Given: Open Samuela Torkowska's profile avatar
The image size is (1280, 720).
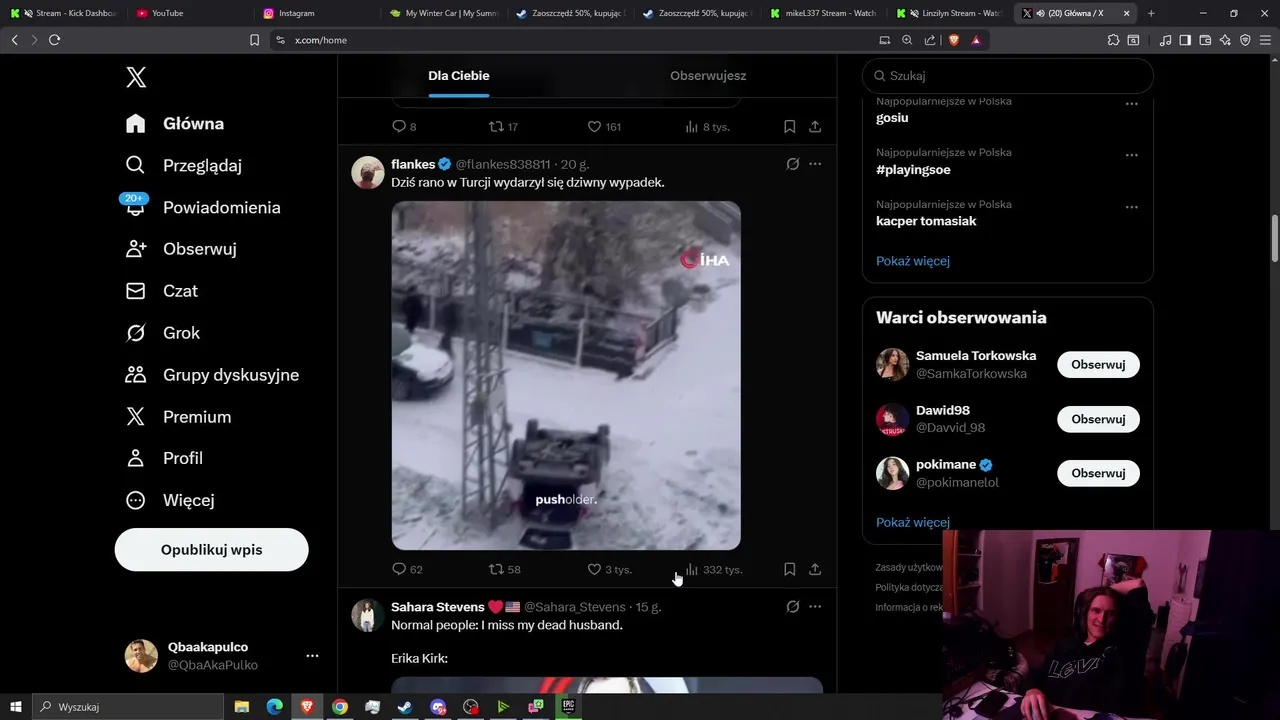Looking at the screenshot, I should pyautogui.click(x=893, y=364).
